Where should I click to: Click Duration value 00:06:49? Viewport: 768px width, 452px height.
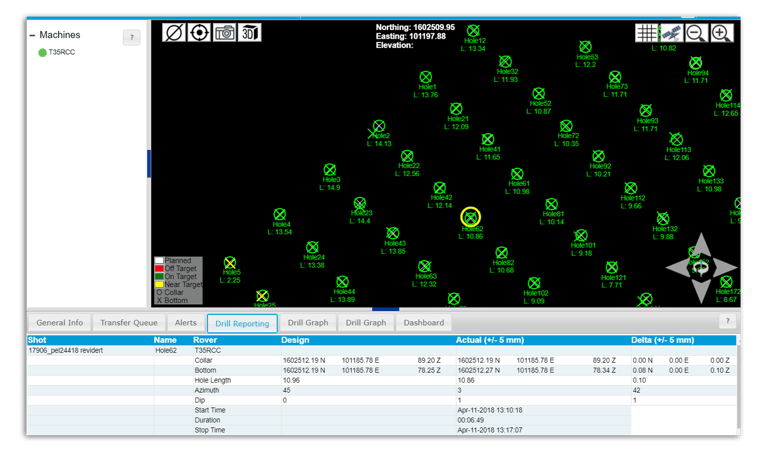click(x=471, y=420)
